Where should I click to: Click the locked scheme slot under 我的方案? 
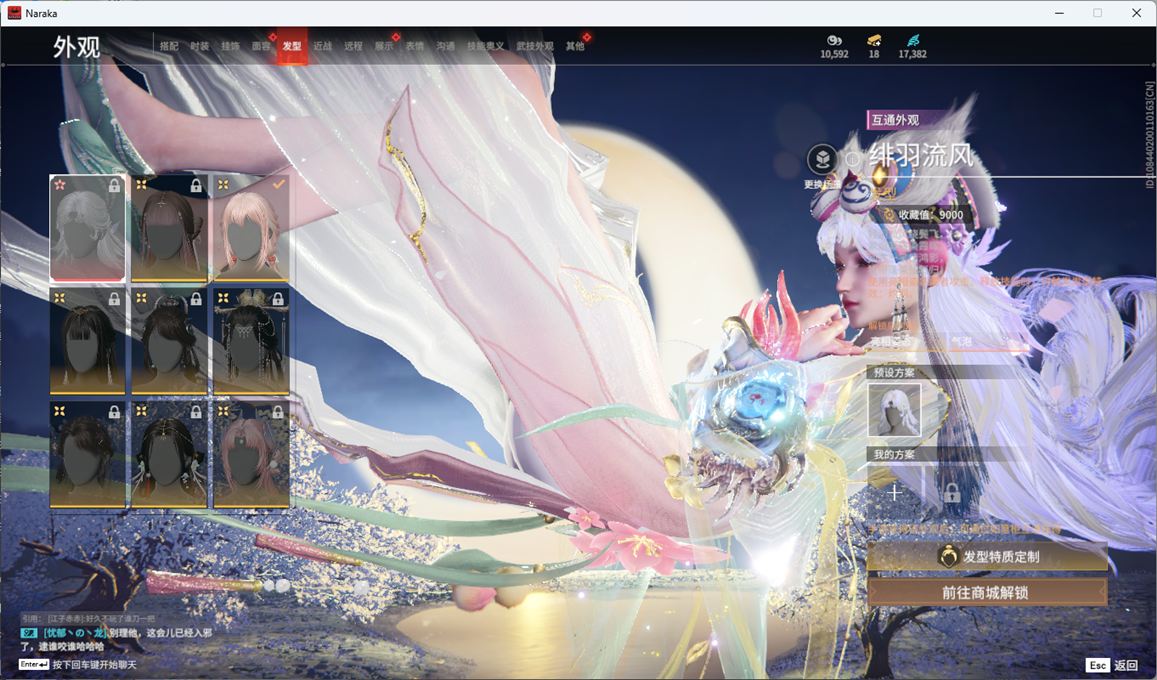coord(952,492)
